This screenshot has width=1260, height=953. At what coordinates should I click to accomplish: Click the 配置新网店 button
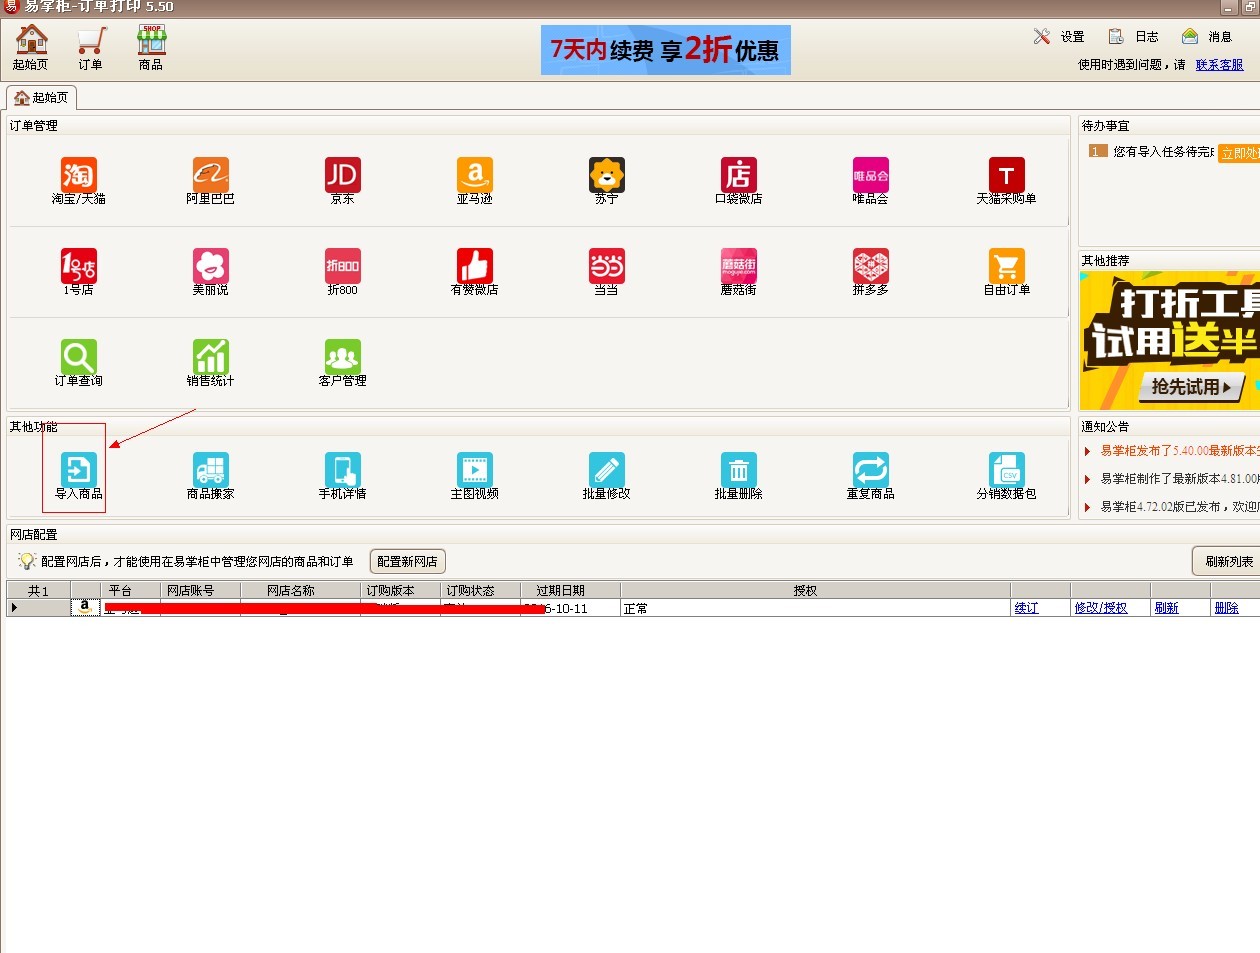407,562
